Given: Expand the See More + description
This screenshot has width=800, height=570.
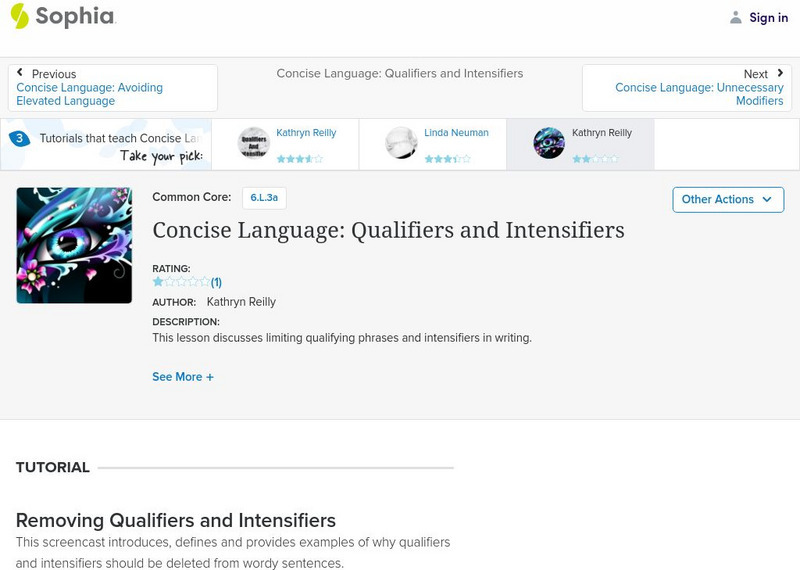Looking at the screenshot, I should (x=183, y=377).
